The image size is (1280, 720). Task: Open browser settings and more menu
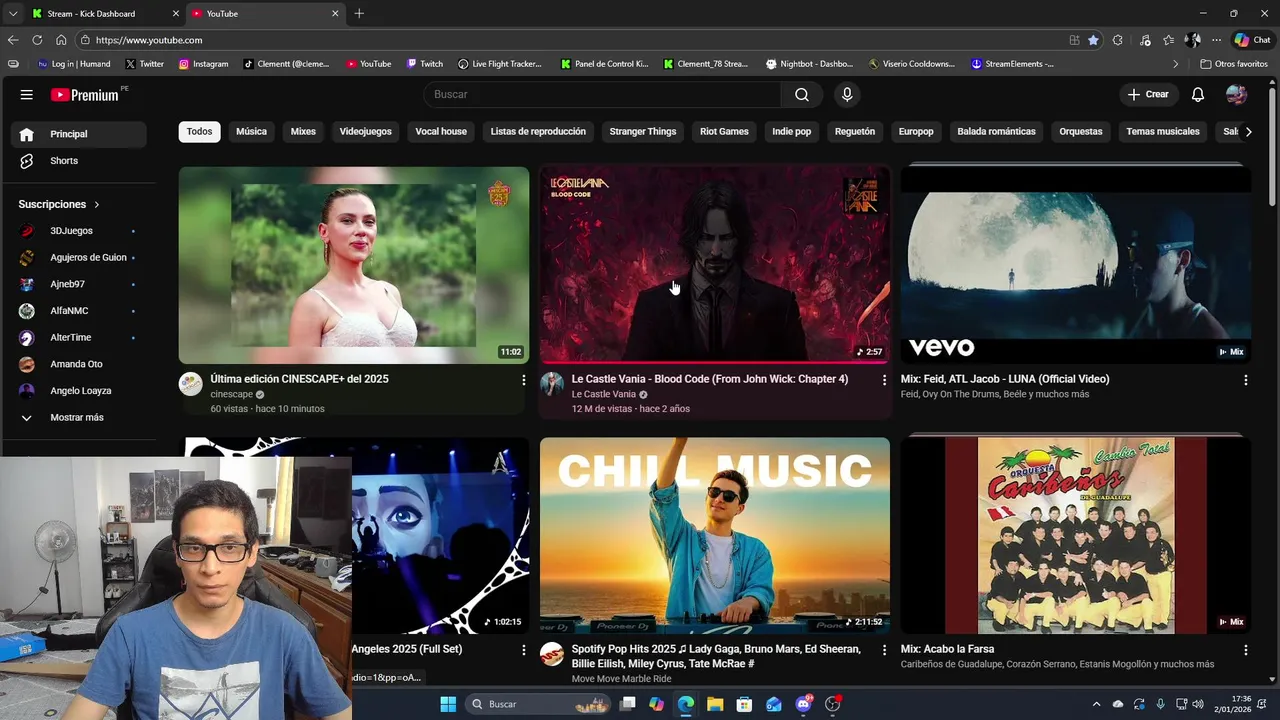click(x=1216, y=40)
